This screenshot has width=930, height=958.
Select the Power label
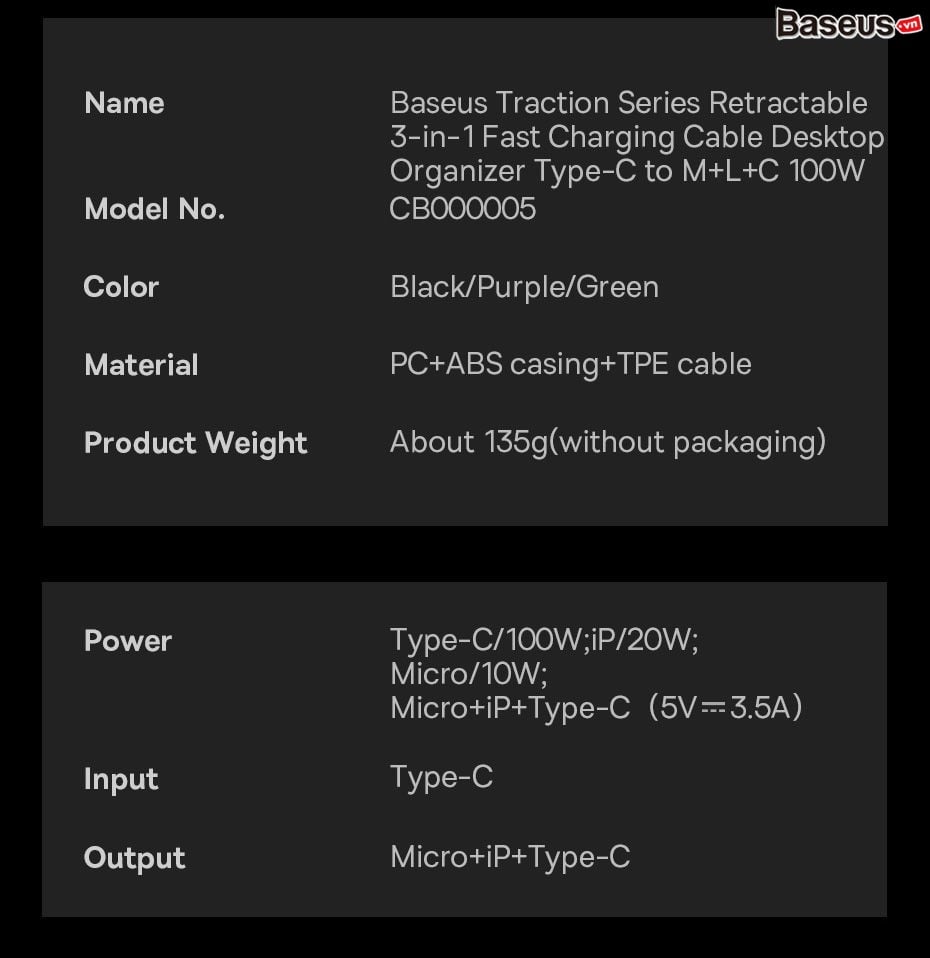pos(128,641)
